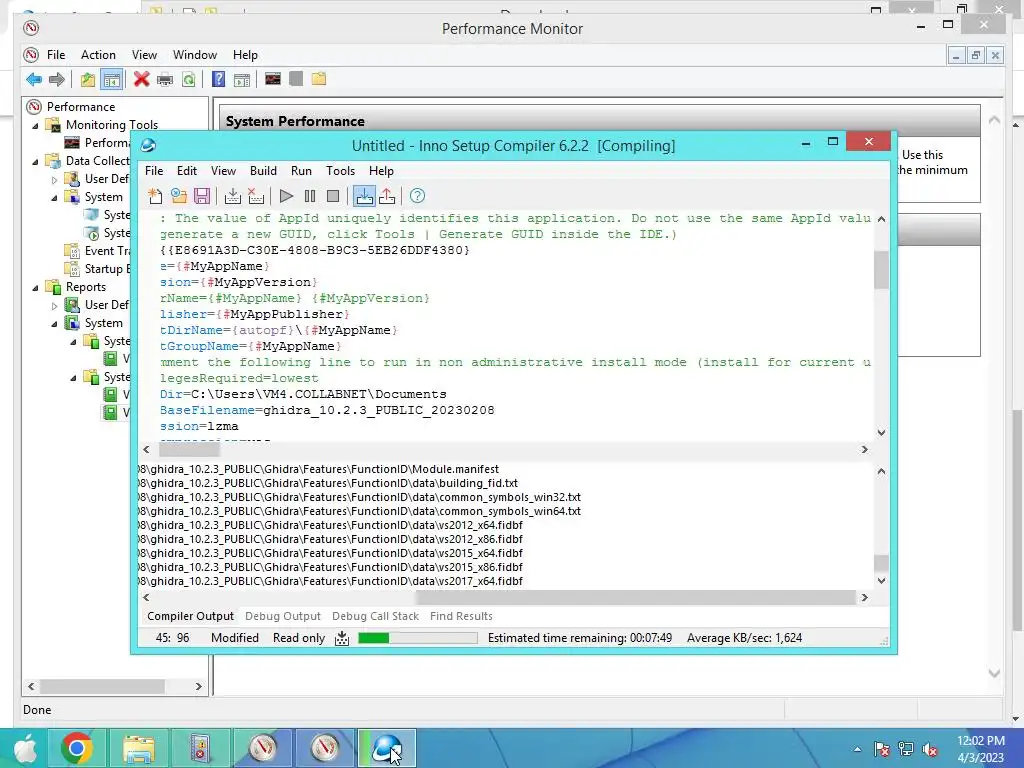
Task: Create a new script in Inno Setup
Action: pyautogui.click(x=155, y=196)
